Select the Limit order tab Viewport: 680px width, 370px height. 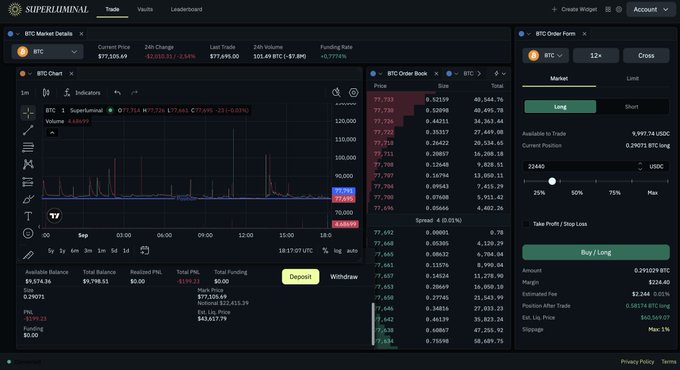coord(632,79)
